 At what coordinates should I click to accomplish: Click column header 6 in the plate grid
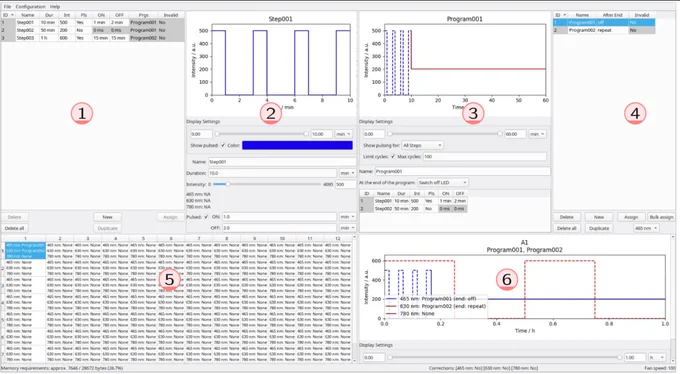pyautogui.click(x=171, y=239)
